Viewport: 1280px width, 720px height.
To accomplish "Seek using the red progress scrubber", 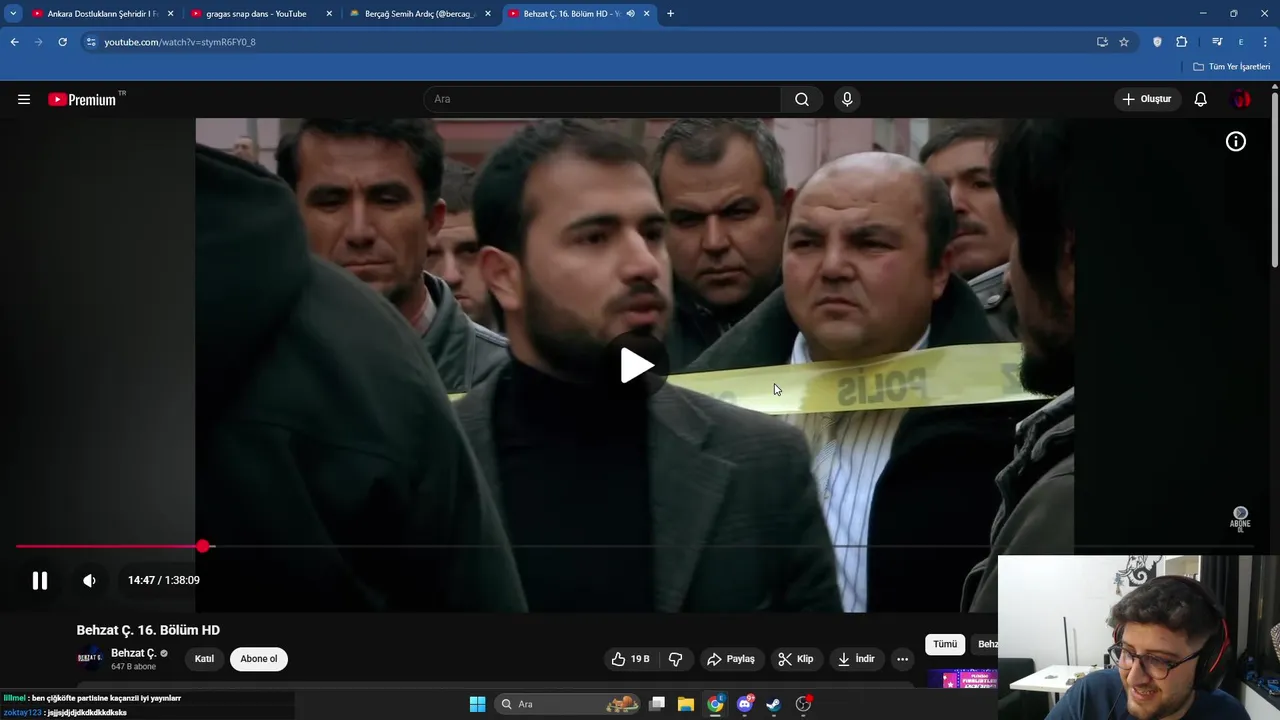I will coord(203,546).
